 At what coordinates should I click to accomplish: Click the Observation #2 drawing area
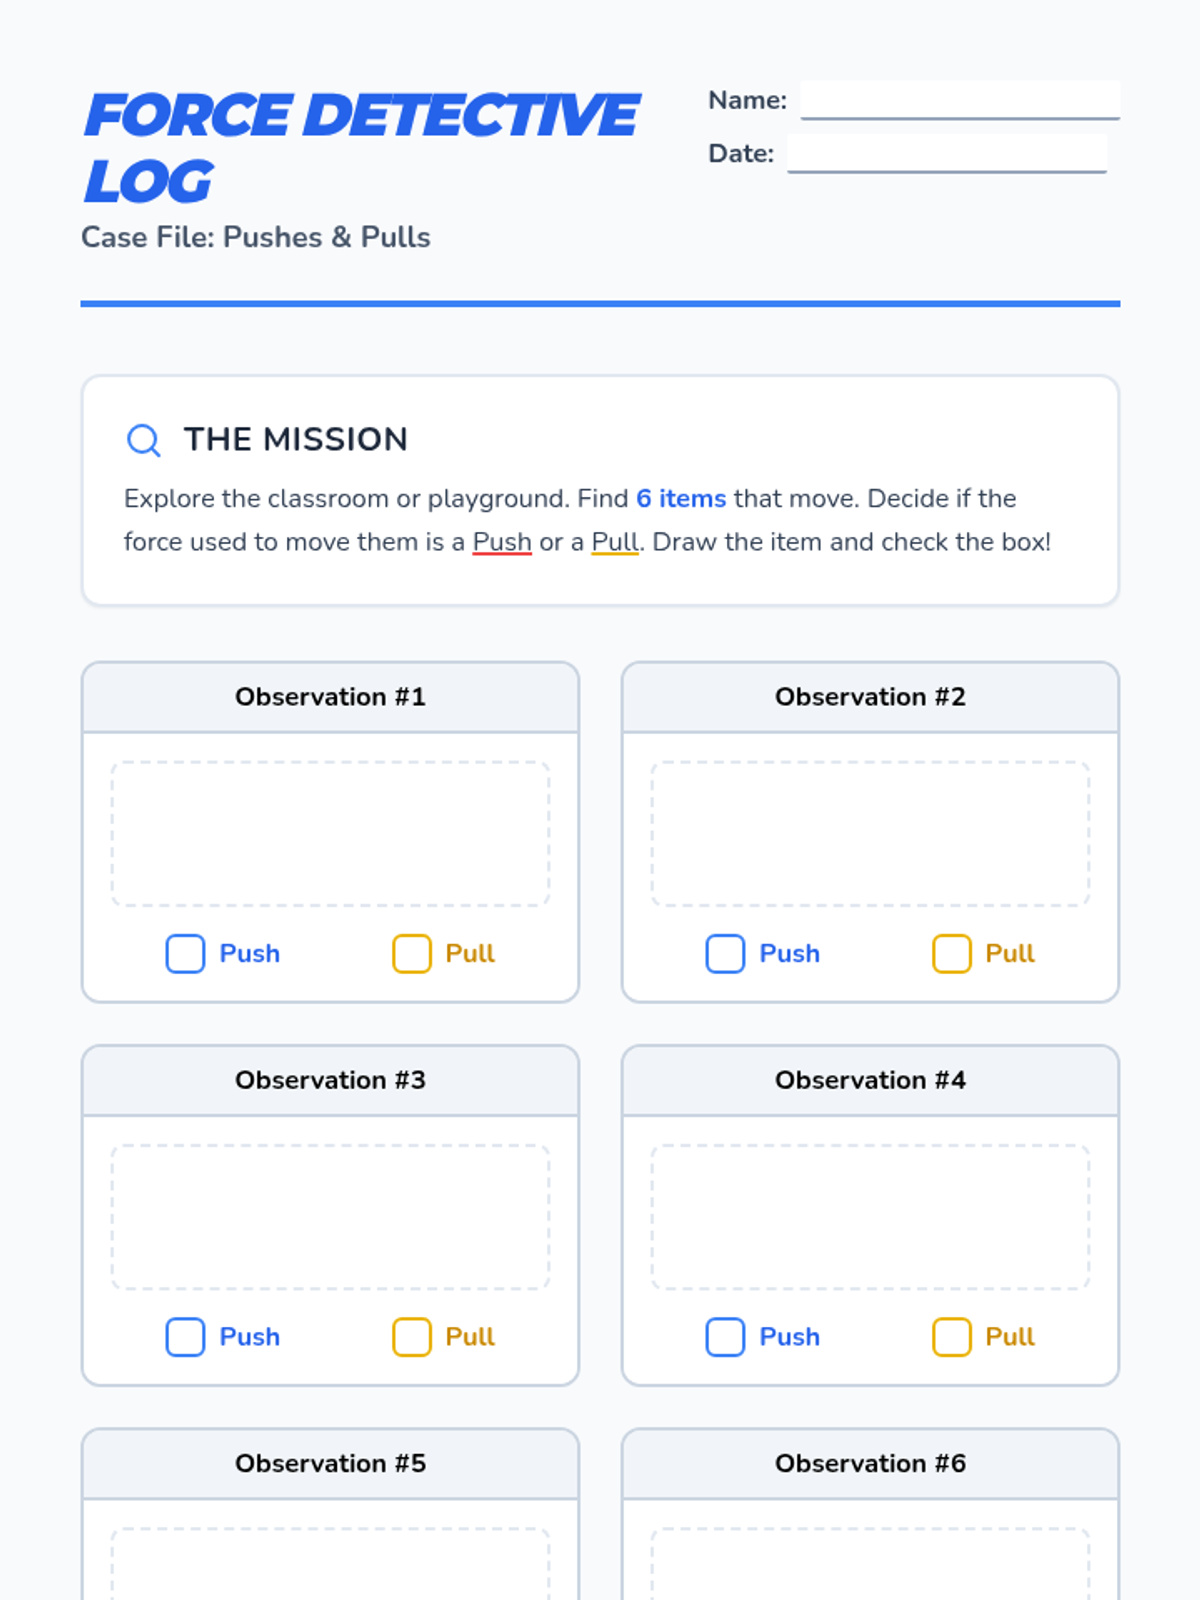(x=870, y=834)
